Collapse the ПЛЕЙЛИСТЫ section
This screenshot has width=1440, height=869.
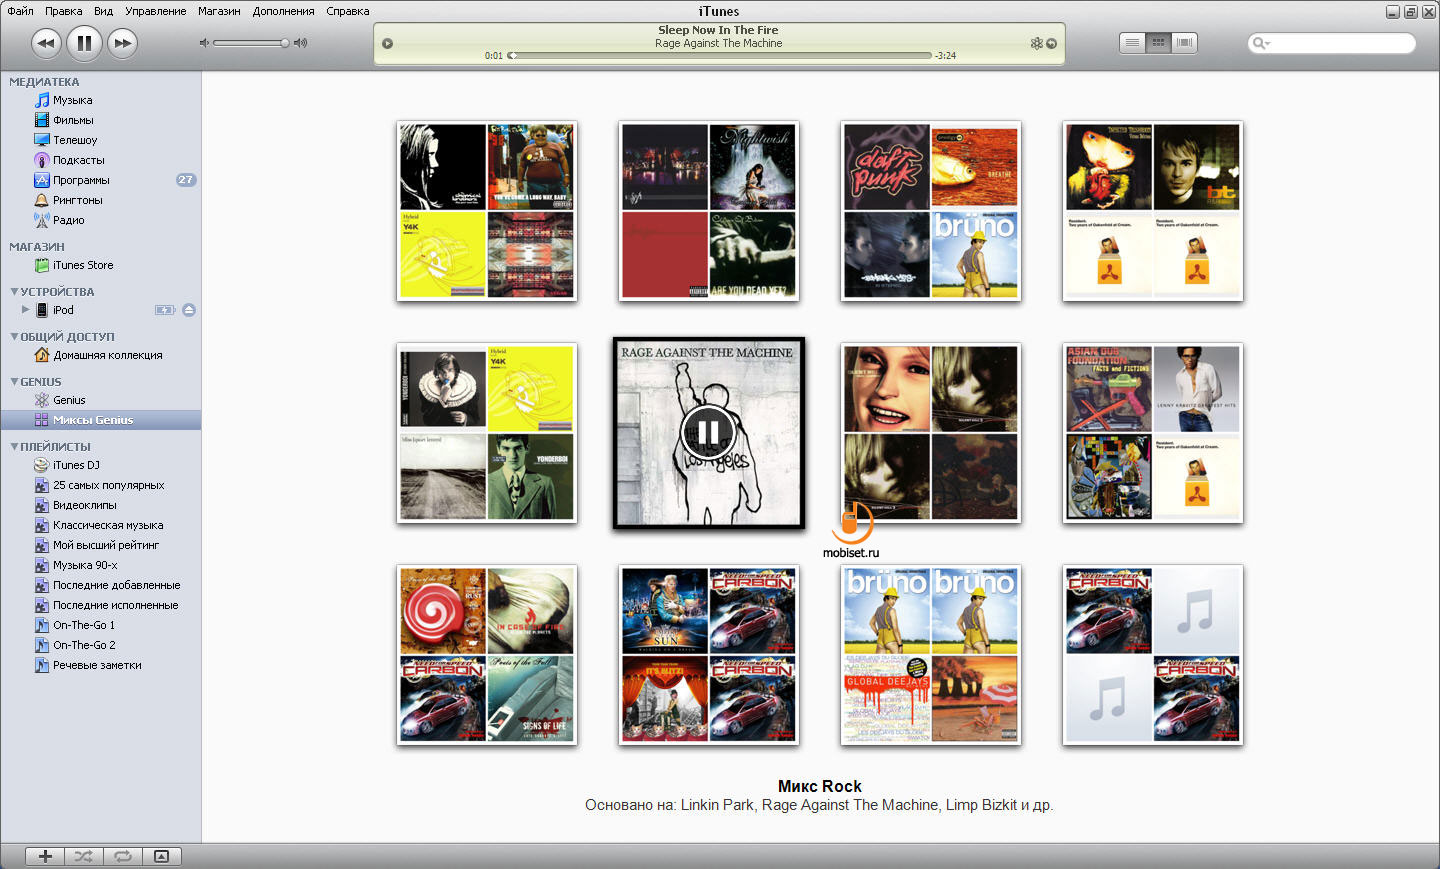[14, 447]
